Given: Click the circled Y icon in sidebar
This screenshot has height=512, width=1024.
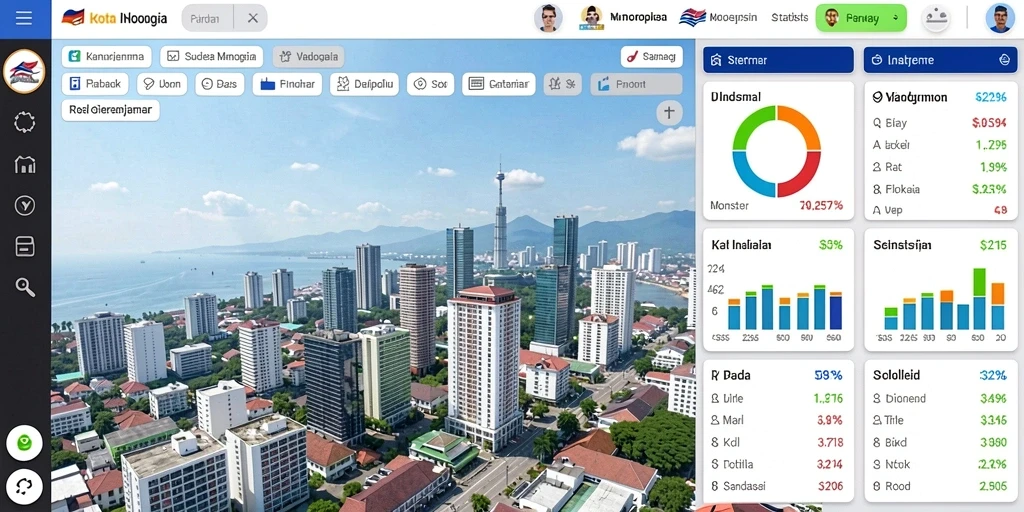Looking at the screenshot, I should tap(25, 206).
